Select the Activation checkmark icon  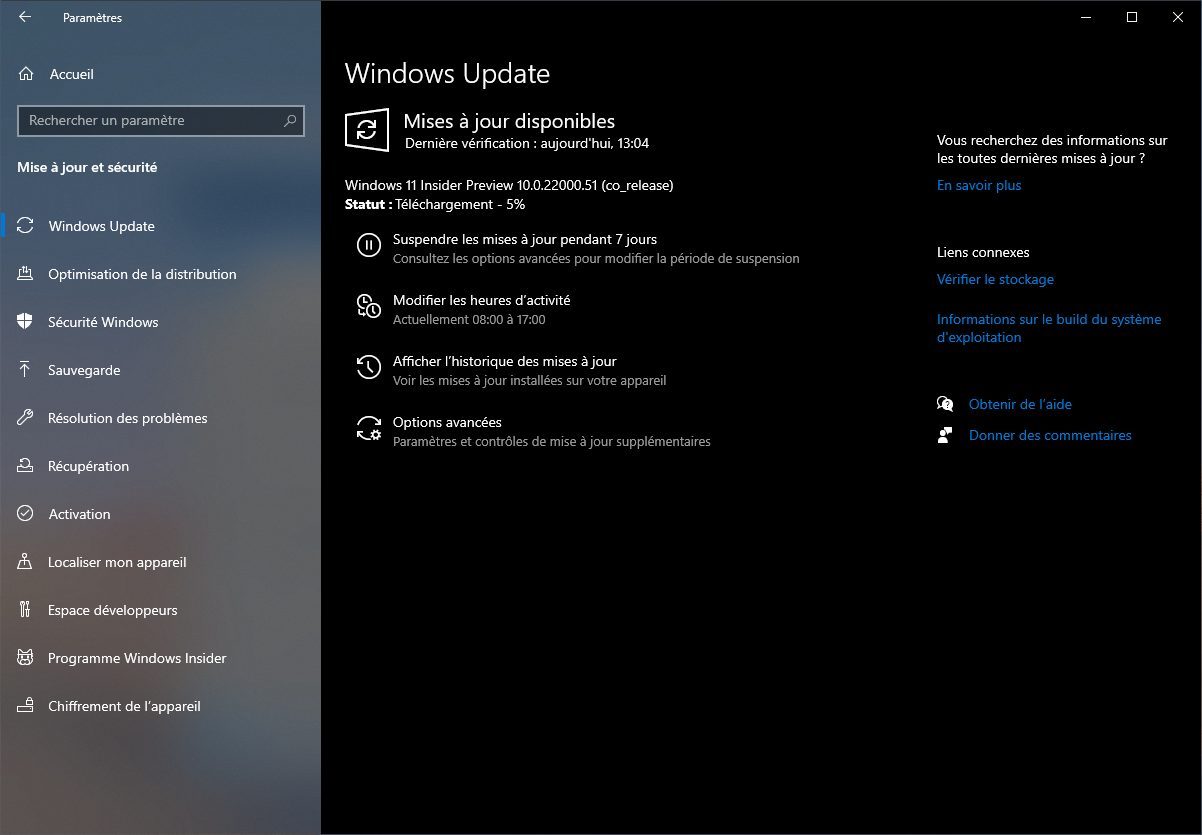[x=26, y=514]
